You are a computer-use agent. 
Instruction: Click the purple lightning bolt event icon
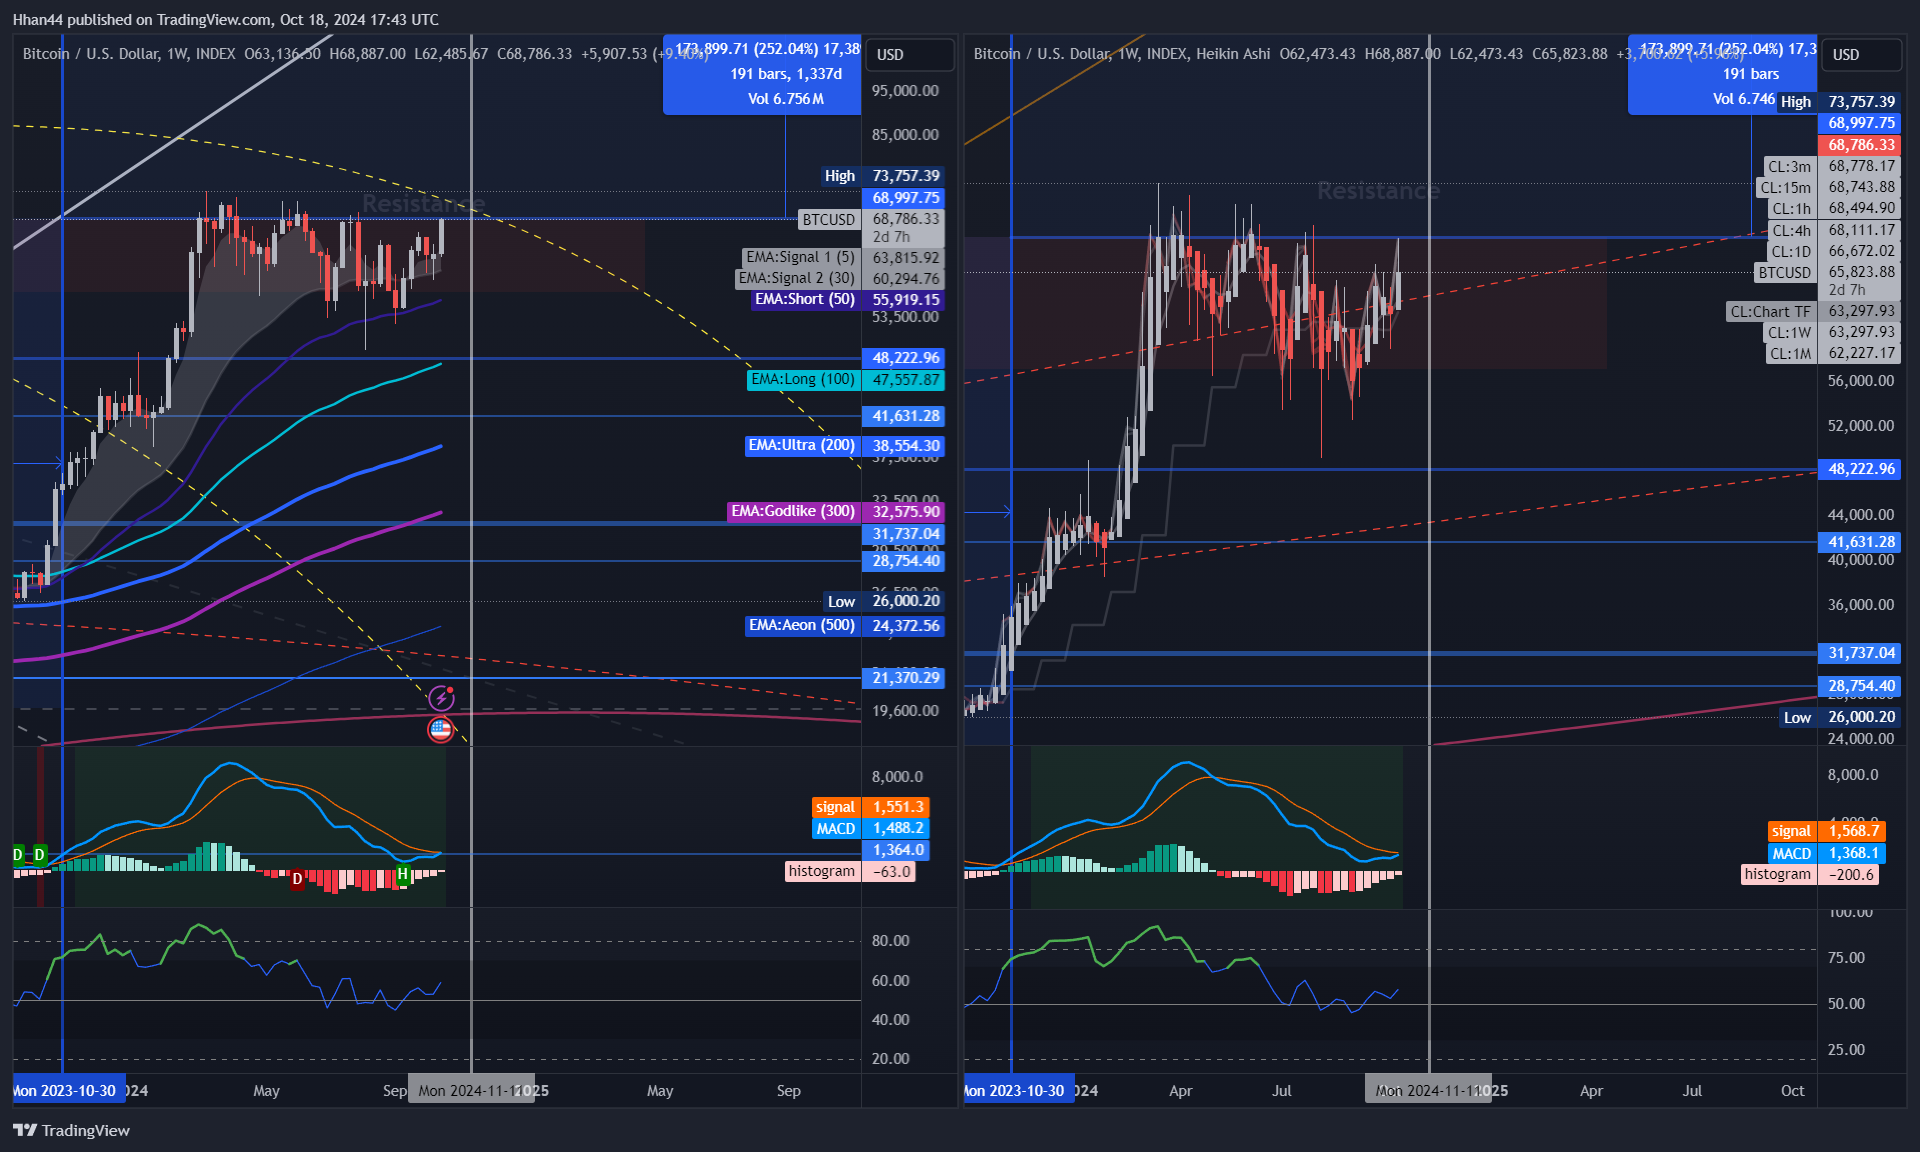[x=441, y=697]
